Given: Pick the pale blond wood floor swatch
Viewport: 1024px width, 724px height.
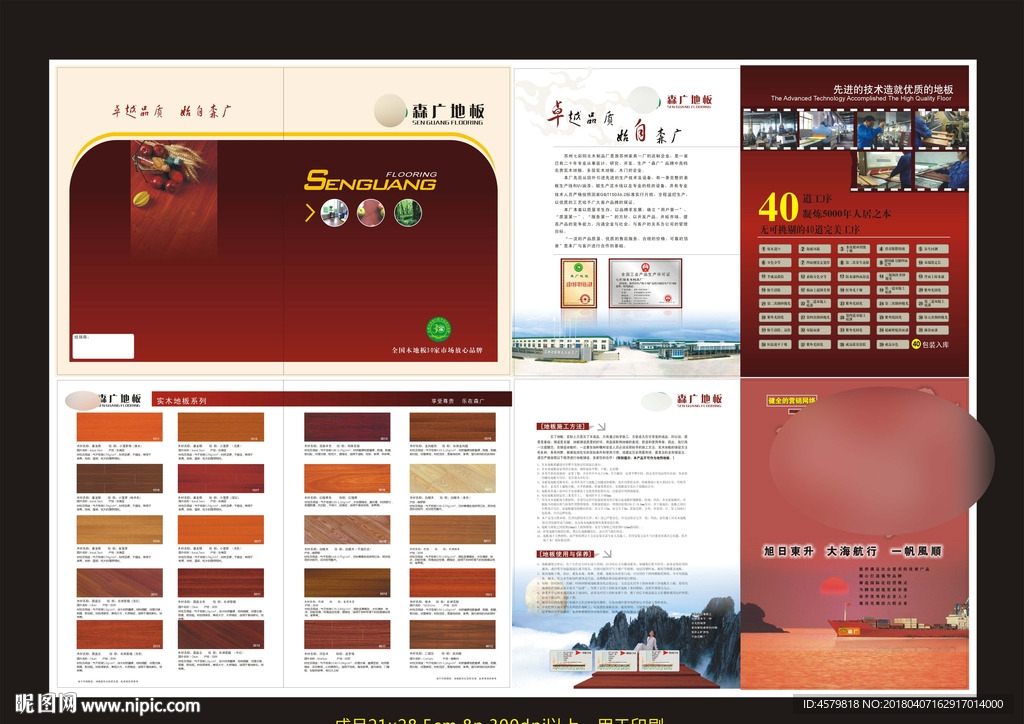Looking at the screenshot, I should tap(453, 479).
